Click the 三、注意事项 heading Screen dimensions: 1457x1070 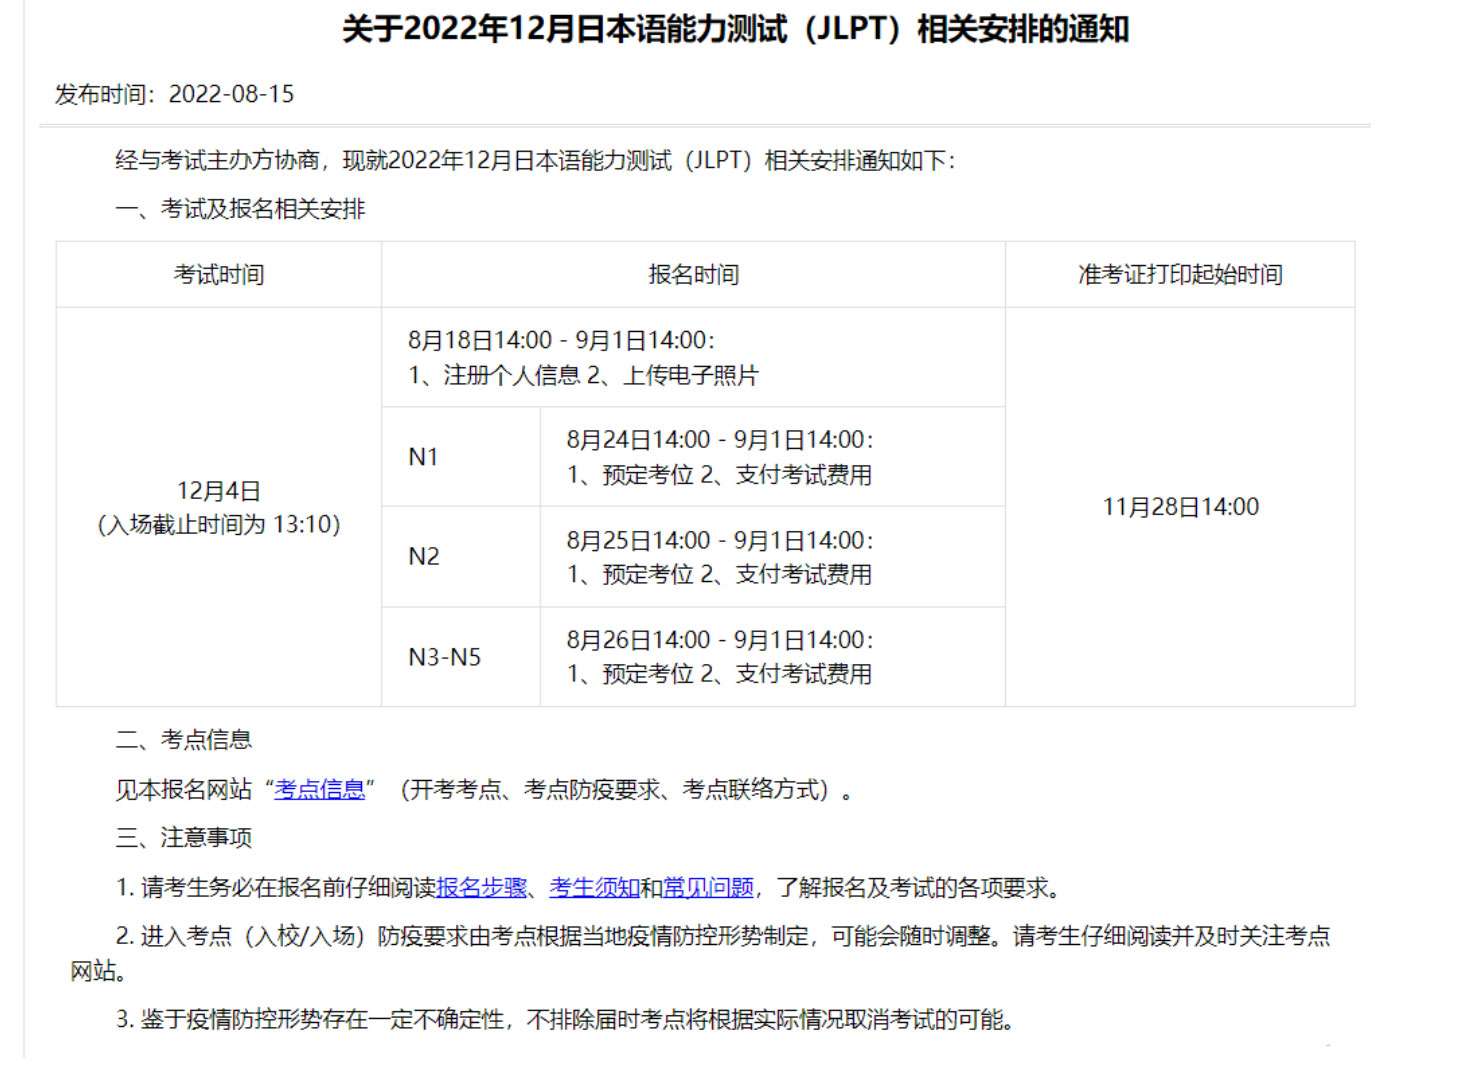pyautogui.click(x=184, y=838)
